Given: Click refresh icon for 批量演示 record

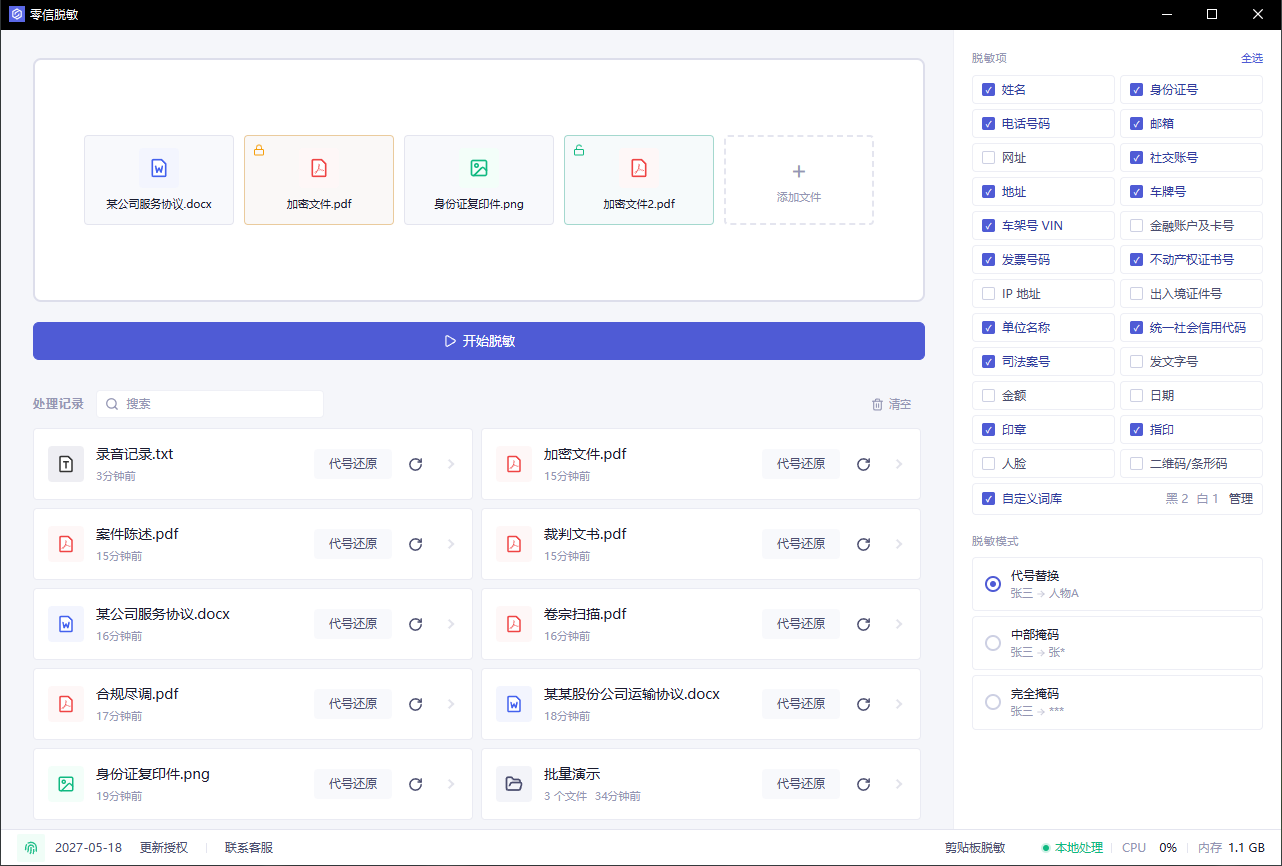Looking at the screenshot, I should point(864,784).
